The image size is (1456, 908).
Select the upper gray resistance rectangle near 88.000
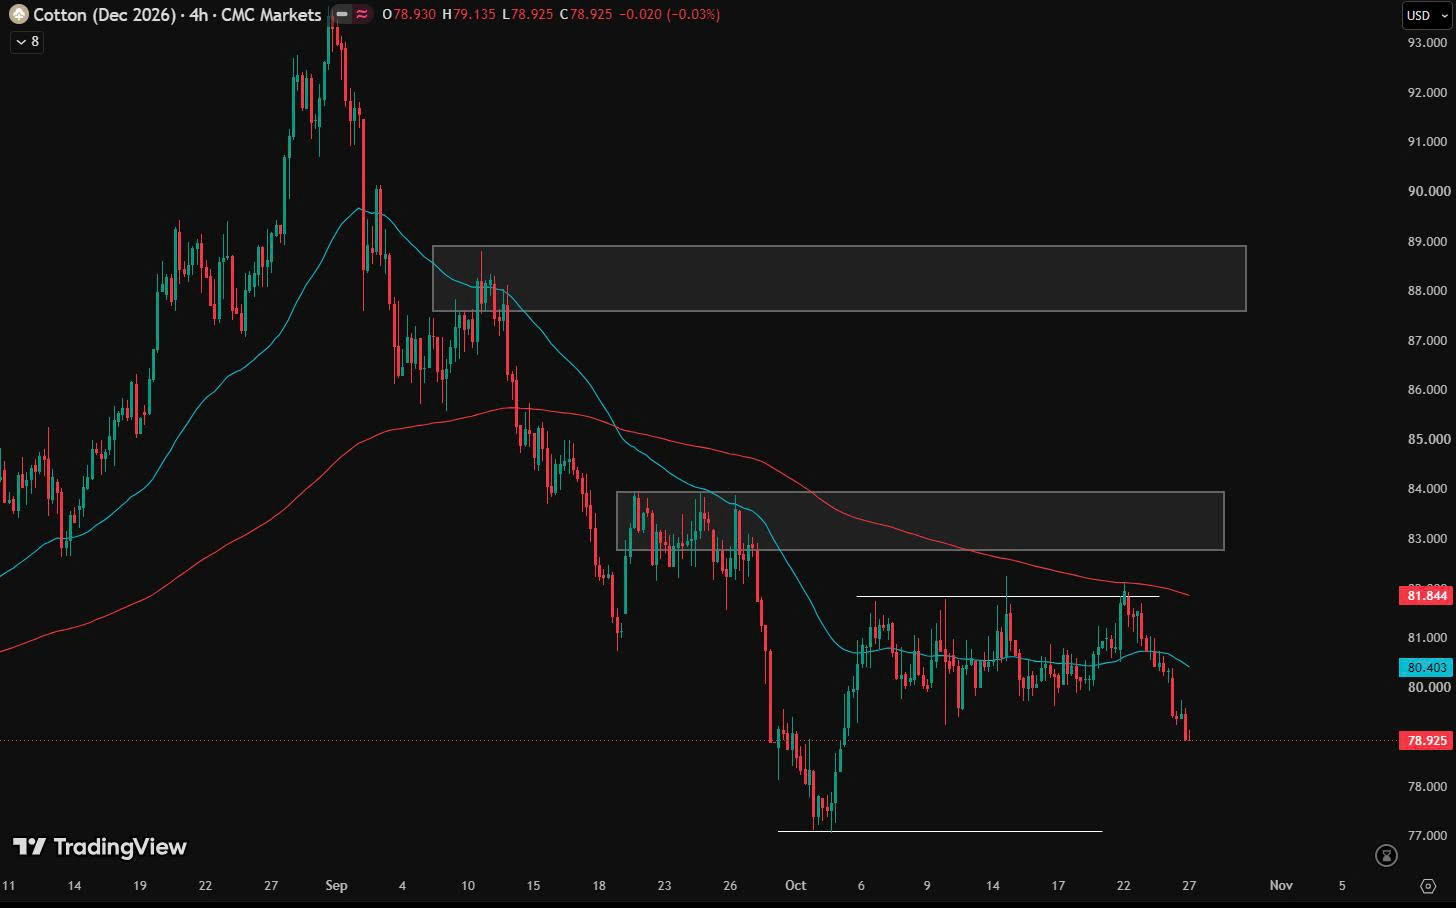(839, 278)
